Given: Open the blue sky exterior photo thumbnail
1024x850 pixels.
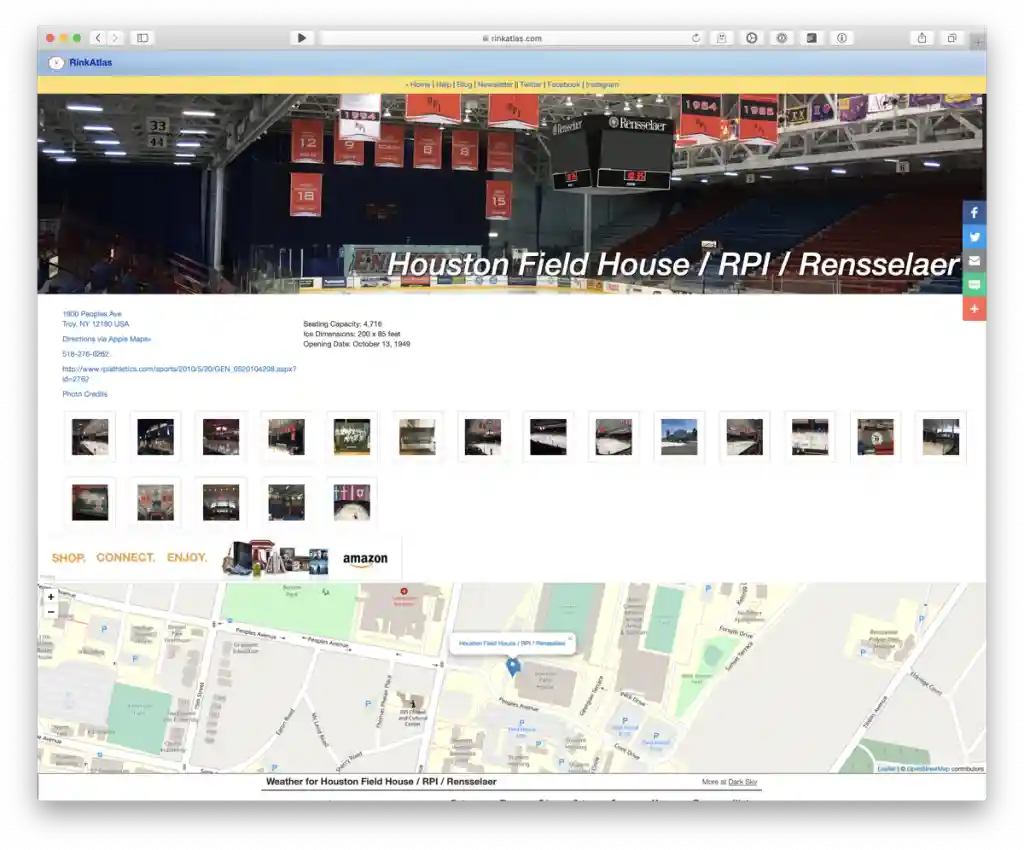Looking at the screenshot, I should [679, 437].
